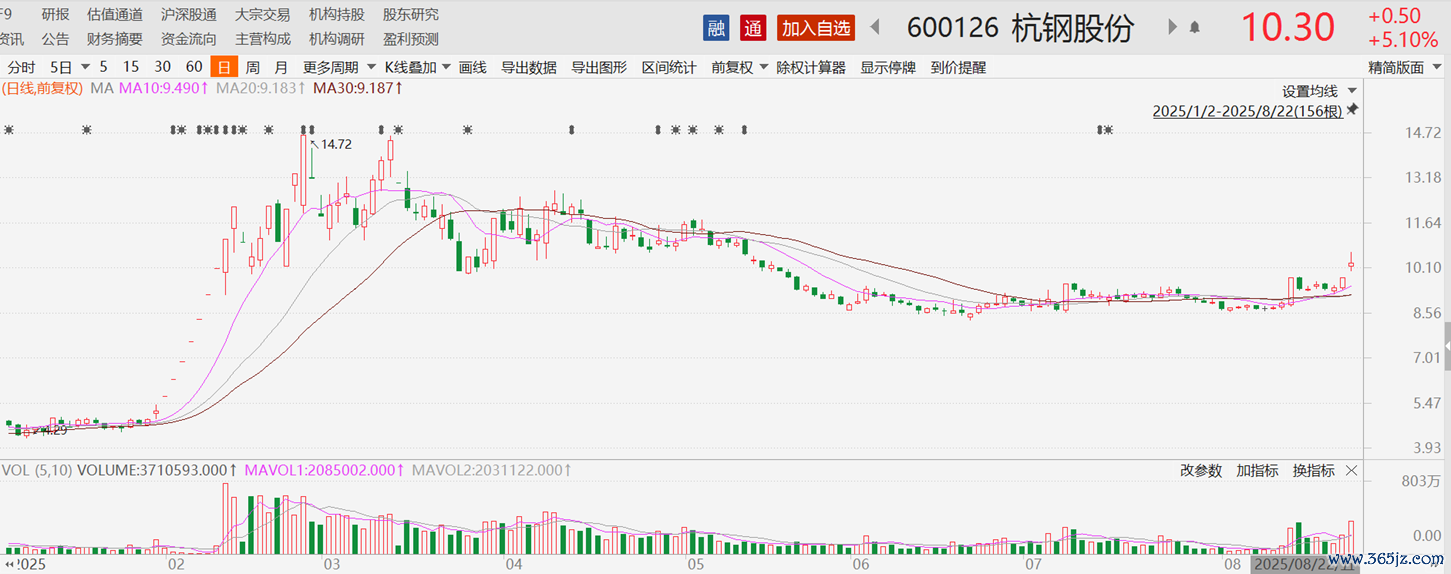Toggle 显示停牌 suspension display

point(888,68)
